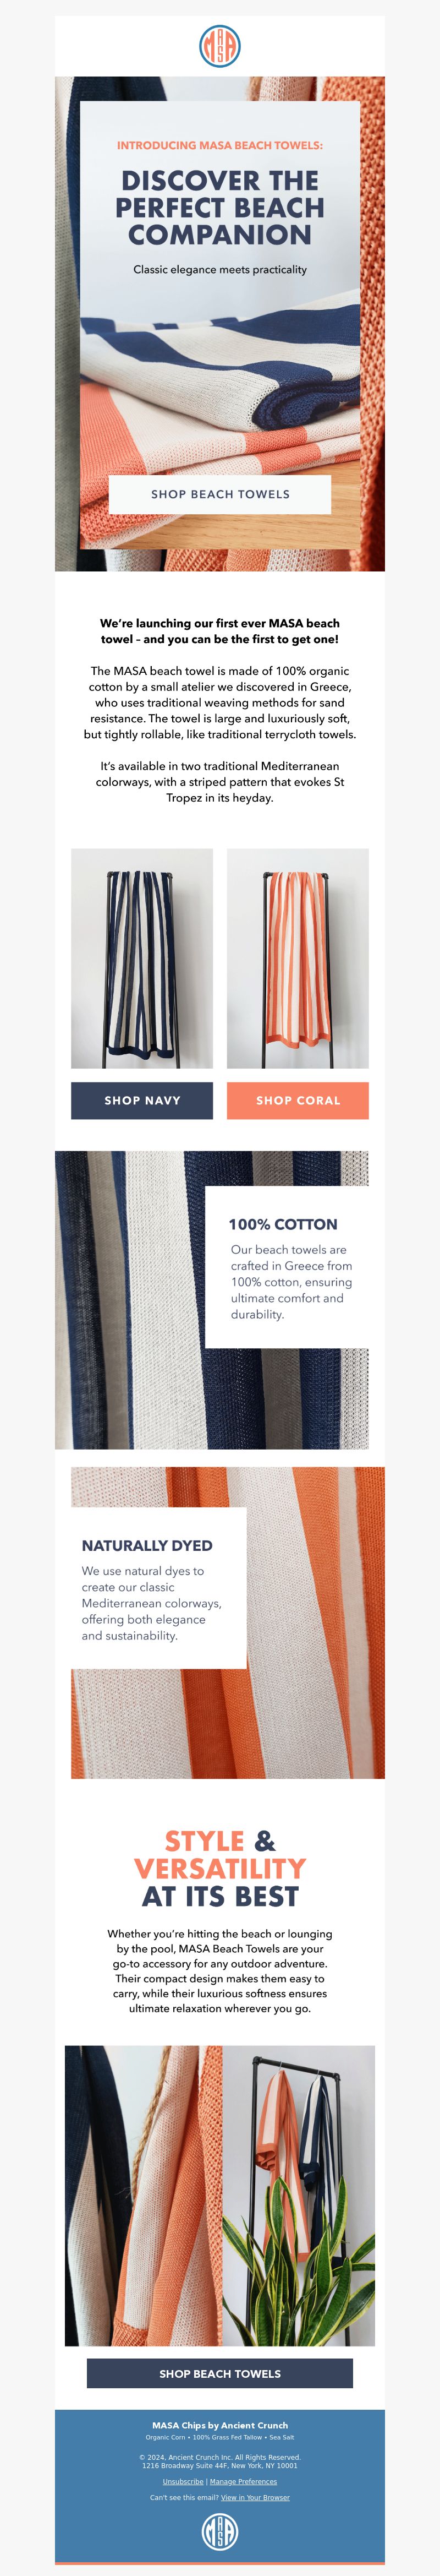The width and height of the screenshot is (440, 2576).
Task: Click the white MASA logo in the footer
Action: tap(220, 2532)
